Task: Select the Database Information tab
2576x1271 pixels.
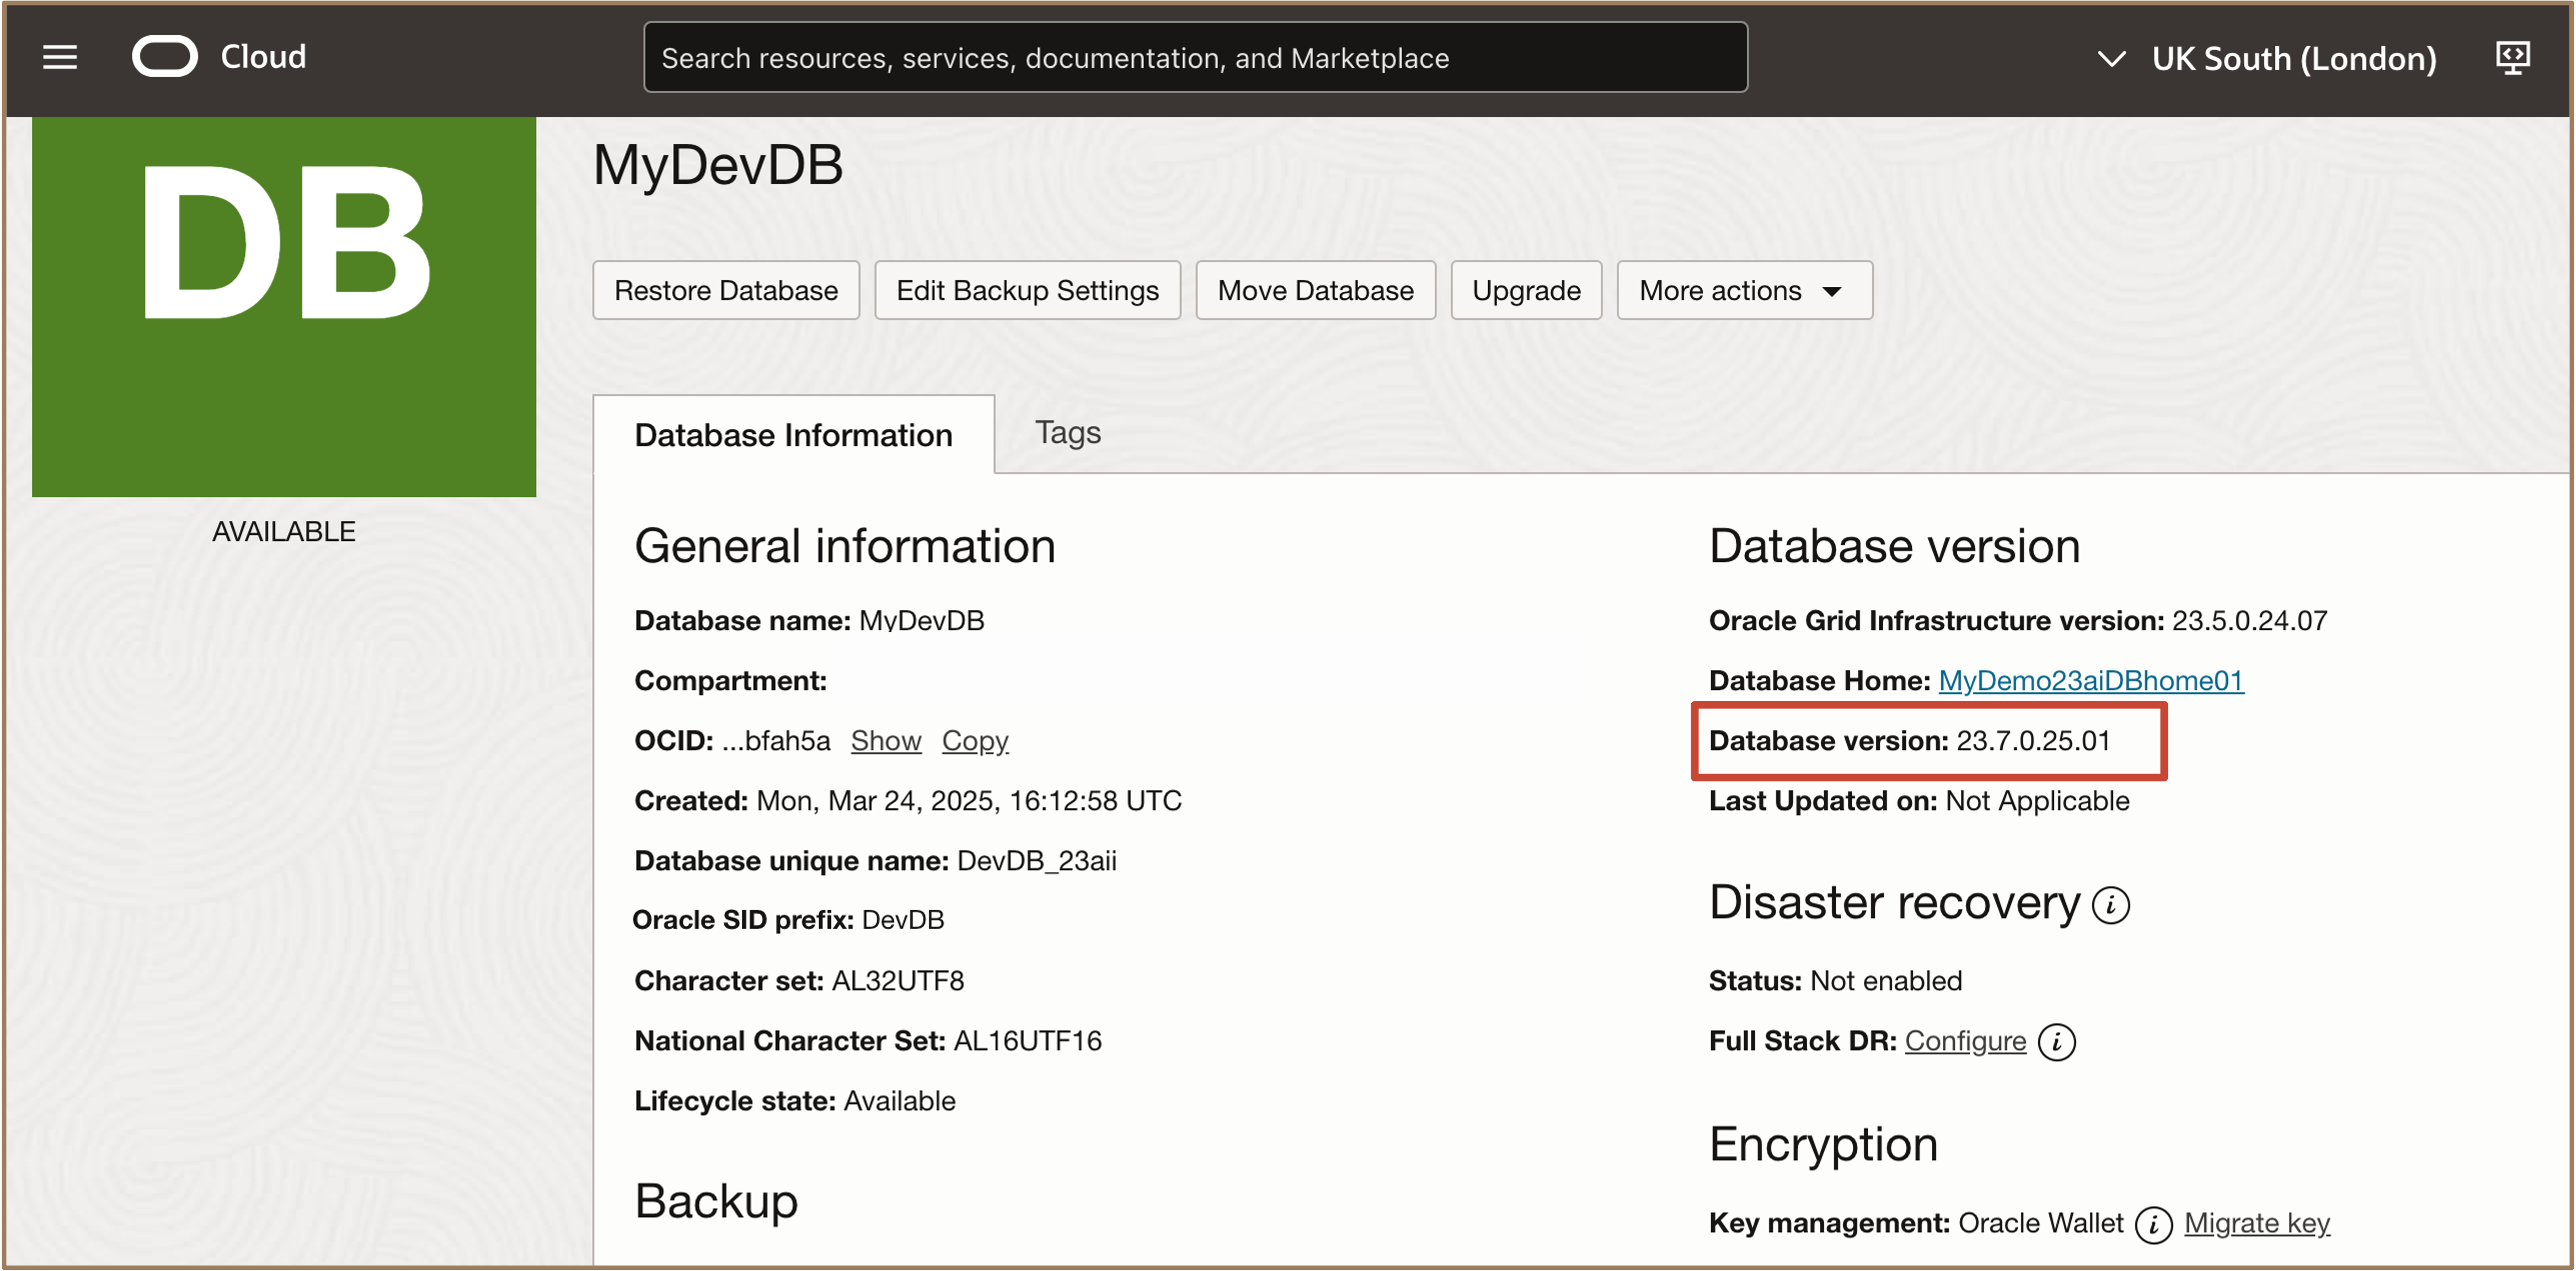Action: pos(793,435)
